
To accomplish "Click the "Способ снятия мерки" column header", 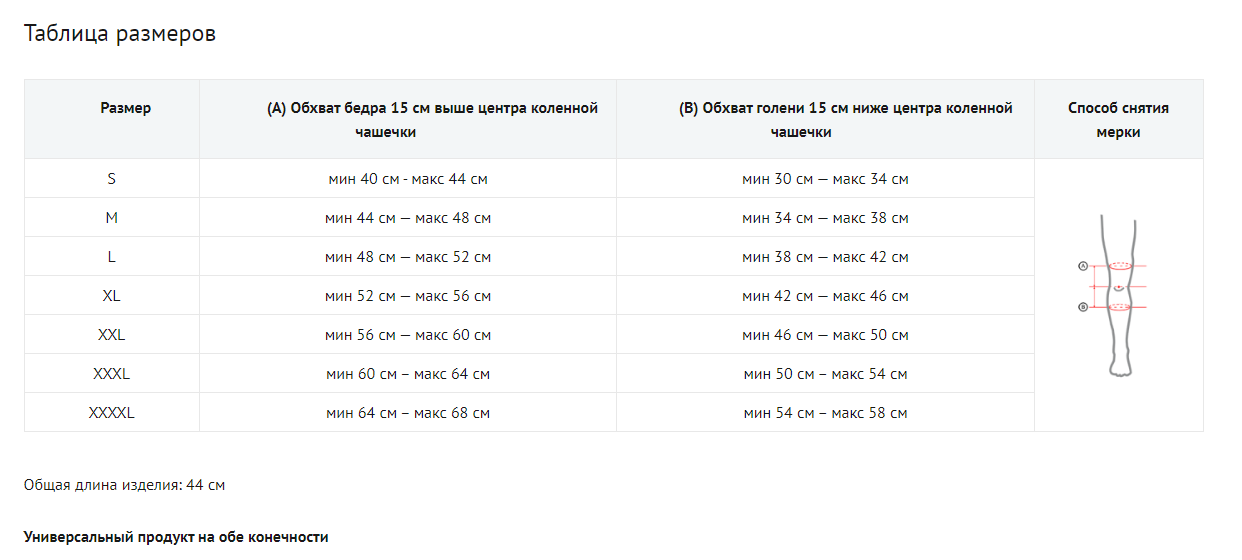I will [x=1118, y=119].
